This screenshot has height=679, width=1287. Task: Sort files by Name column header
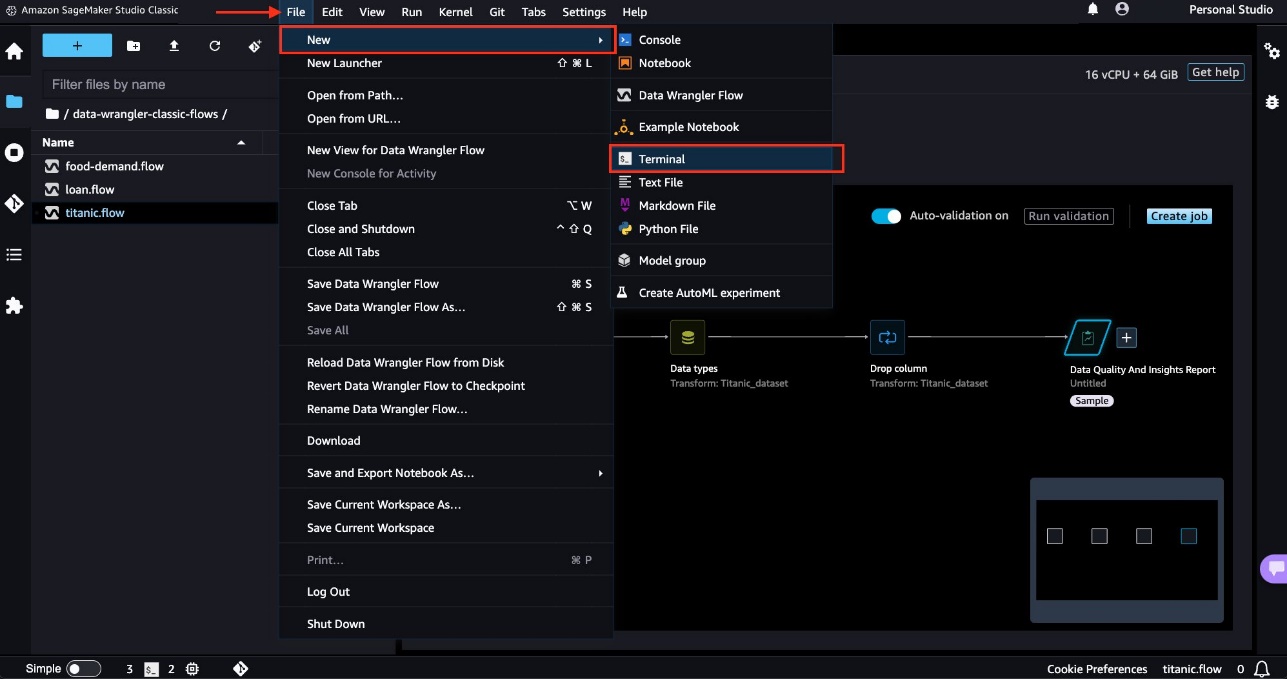(x=145, y=143)
